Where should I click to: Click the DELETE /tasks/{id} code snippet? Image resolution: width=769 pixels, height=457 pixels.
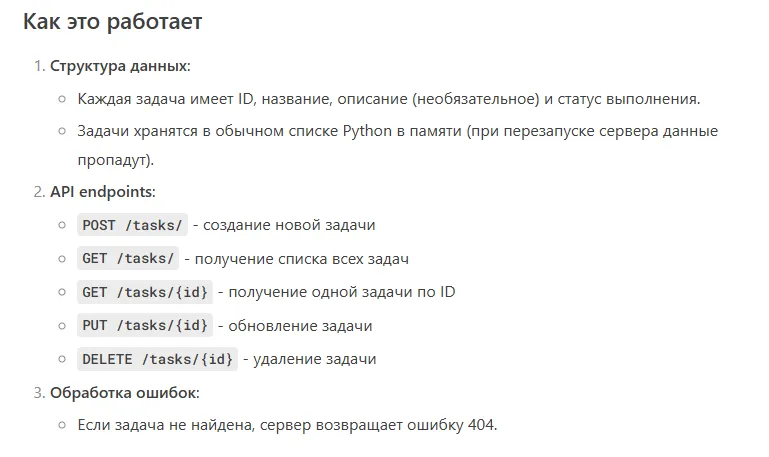pyautogui.click(x=157, y=359)
